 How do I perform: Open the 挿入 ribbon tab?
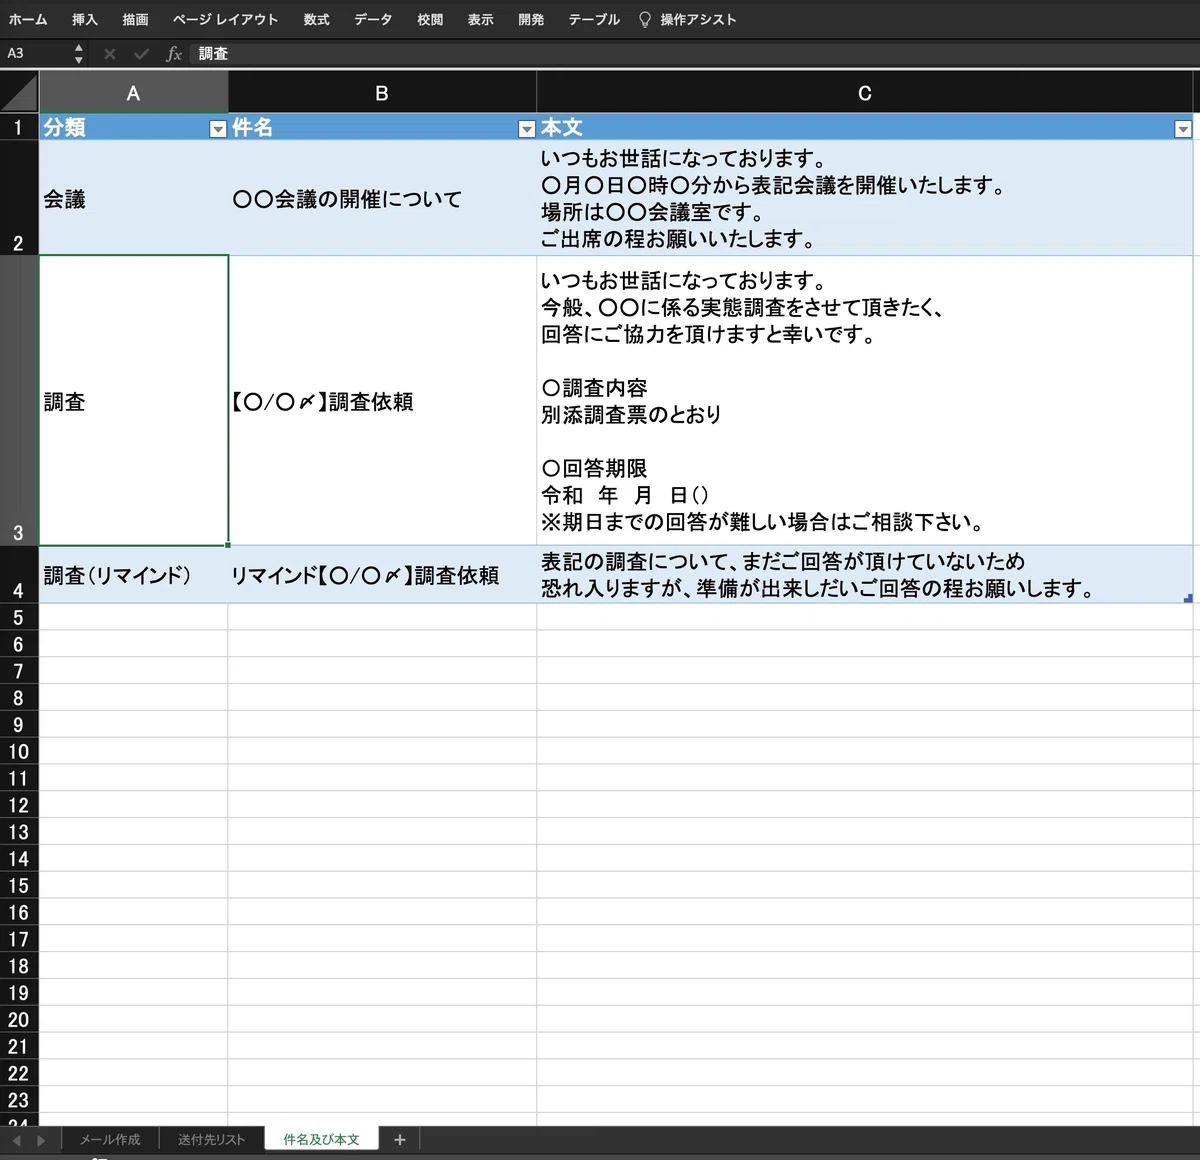click(85, 19)
